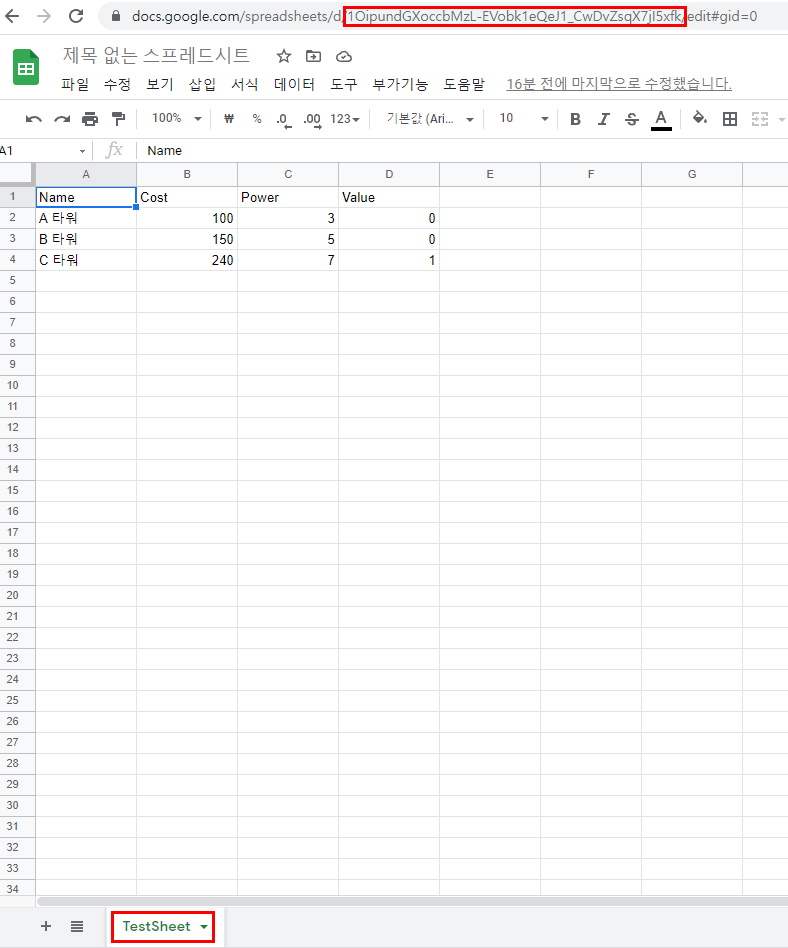Open more number formats 123 dropdown
Viewport: 788px width, 948px height.
345,119
